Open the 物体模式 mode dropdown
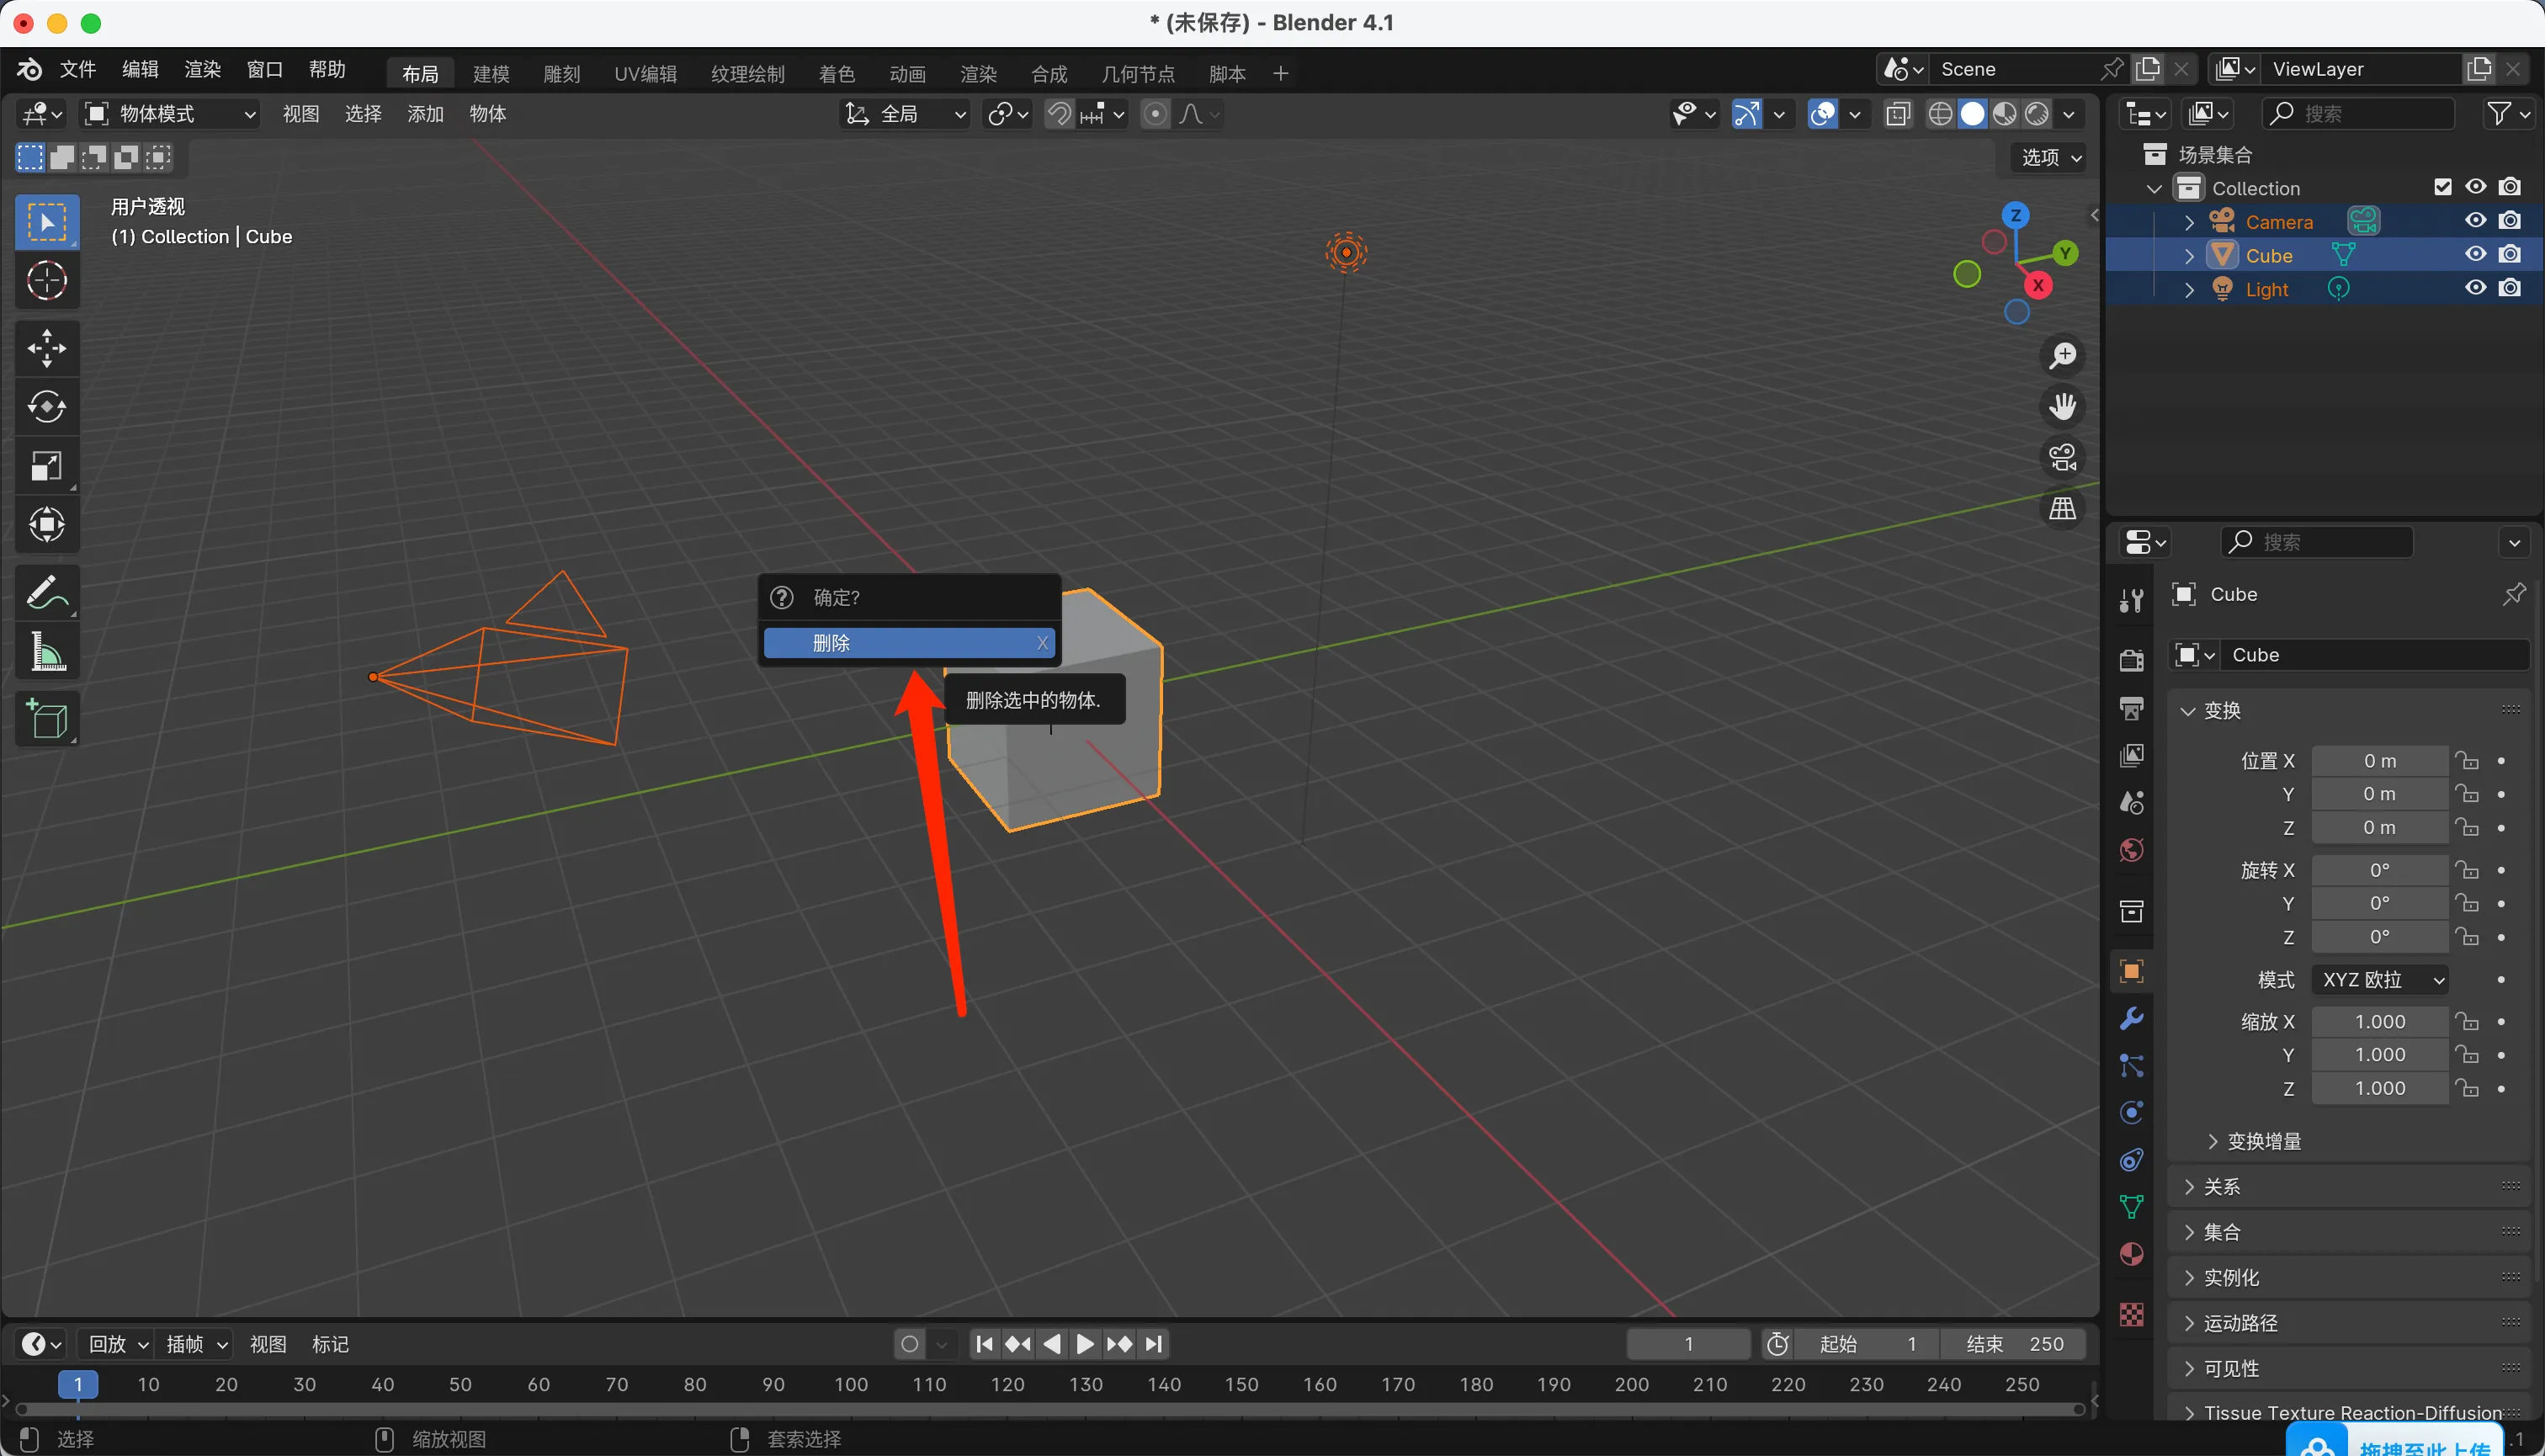The image size is (2545, 1456). pyautogui.click(x=170, y=114)
